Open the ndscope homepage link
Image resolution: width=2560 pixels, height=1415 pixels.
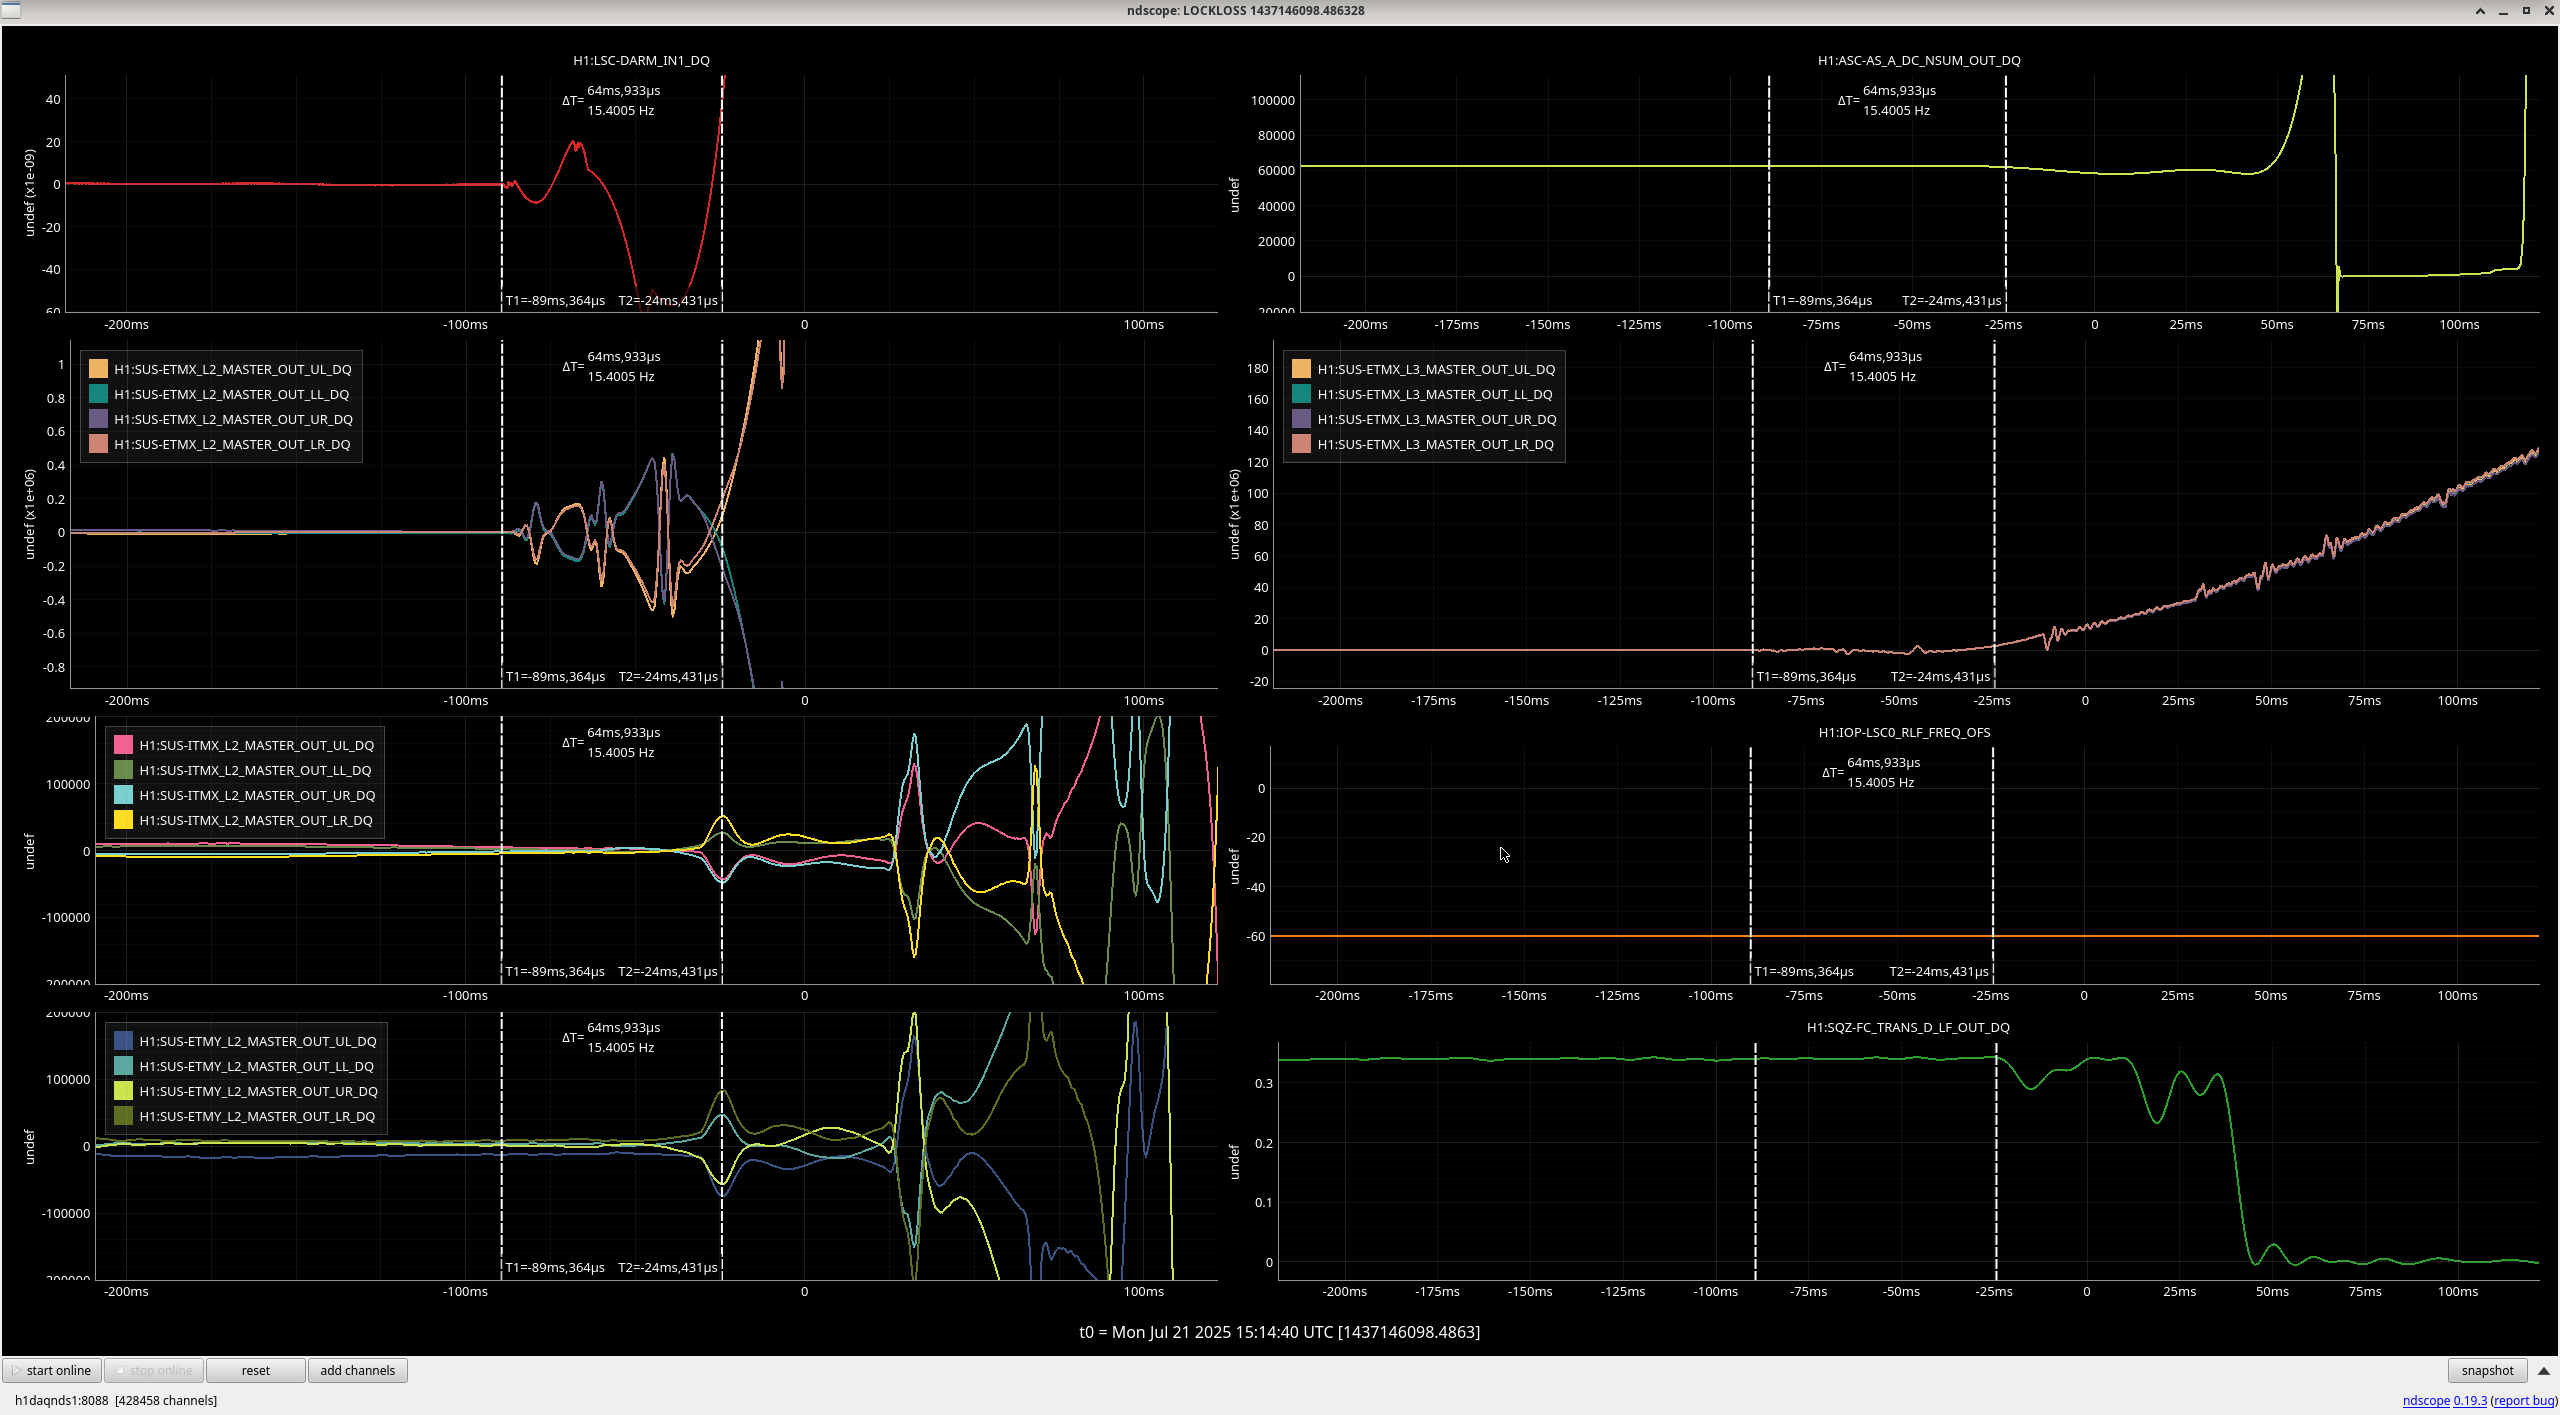(x=2425, y=1400)
